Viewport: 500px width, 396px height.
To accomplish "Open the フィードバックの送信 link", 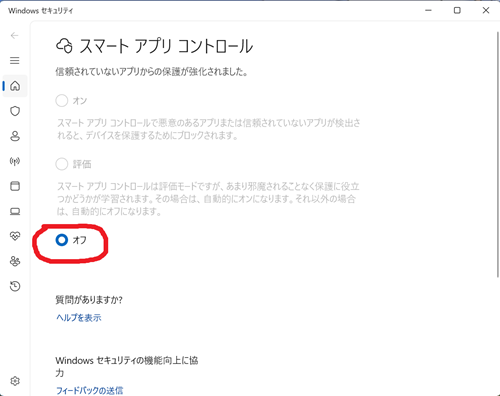I will point(89,390).
